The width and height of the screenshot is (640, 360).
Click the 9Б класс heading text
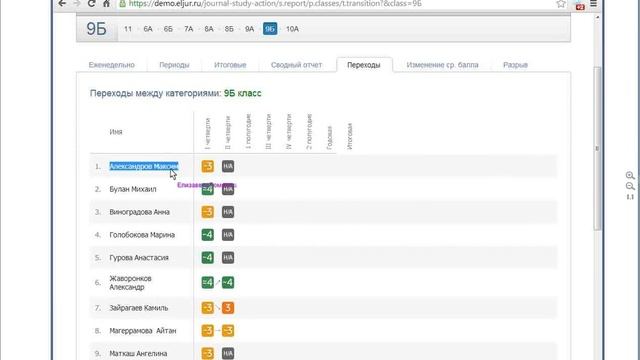tap(242, 93)
